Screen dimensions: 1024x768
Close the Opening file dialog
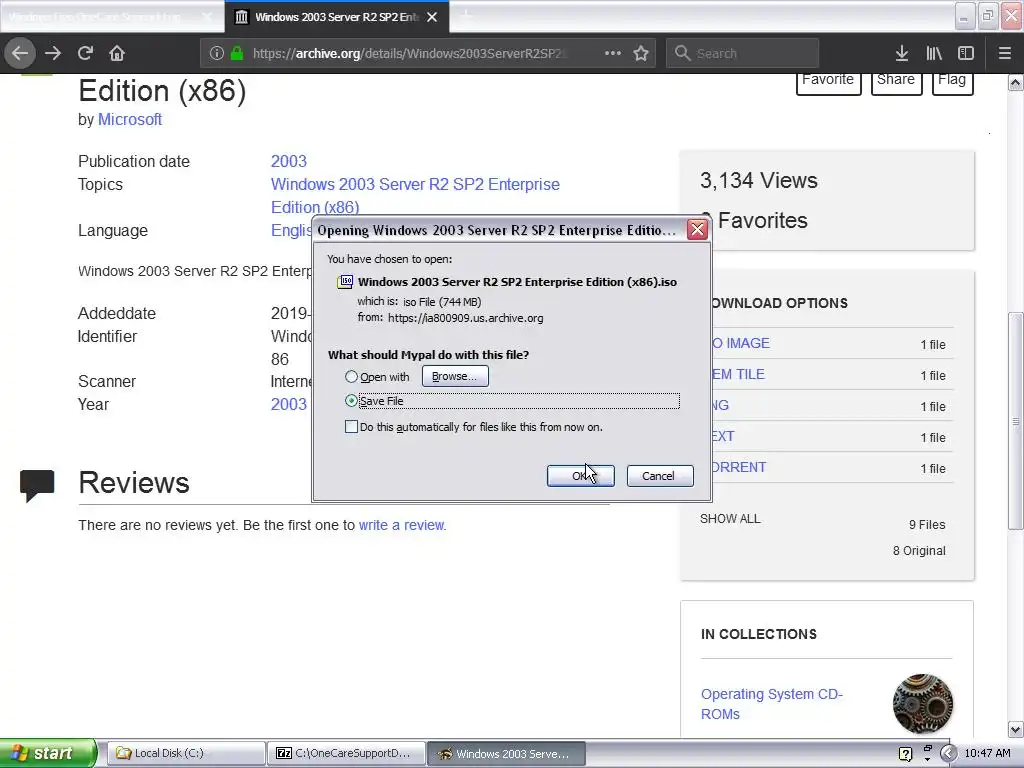pos(697,229)
